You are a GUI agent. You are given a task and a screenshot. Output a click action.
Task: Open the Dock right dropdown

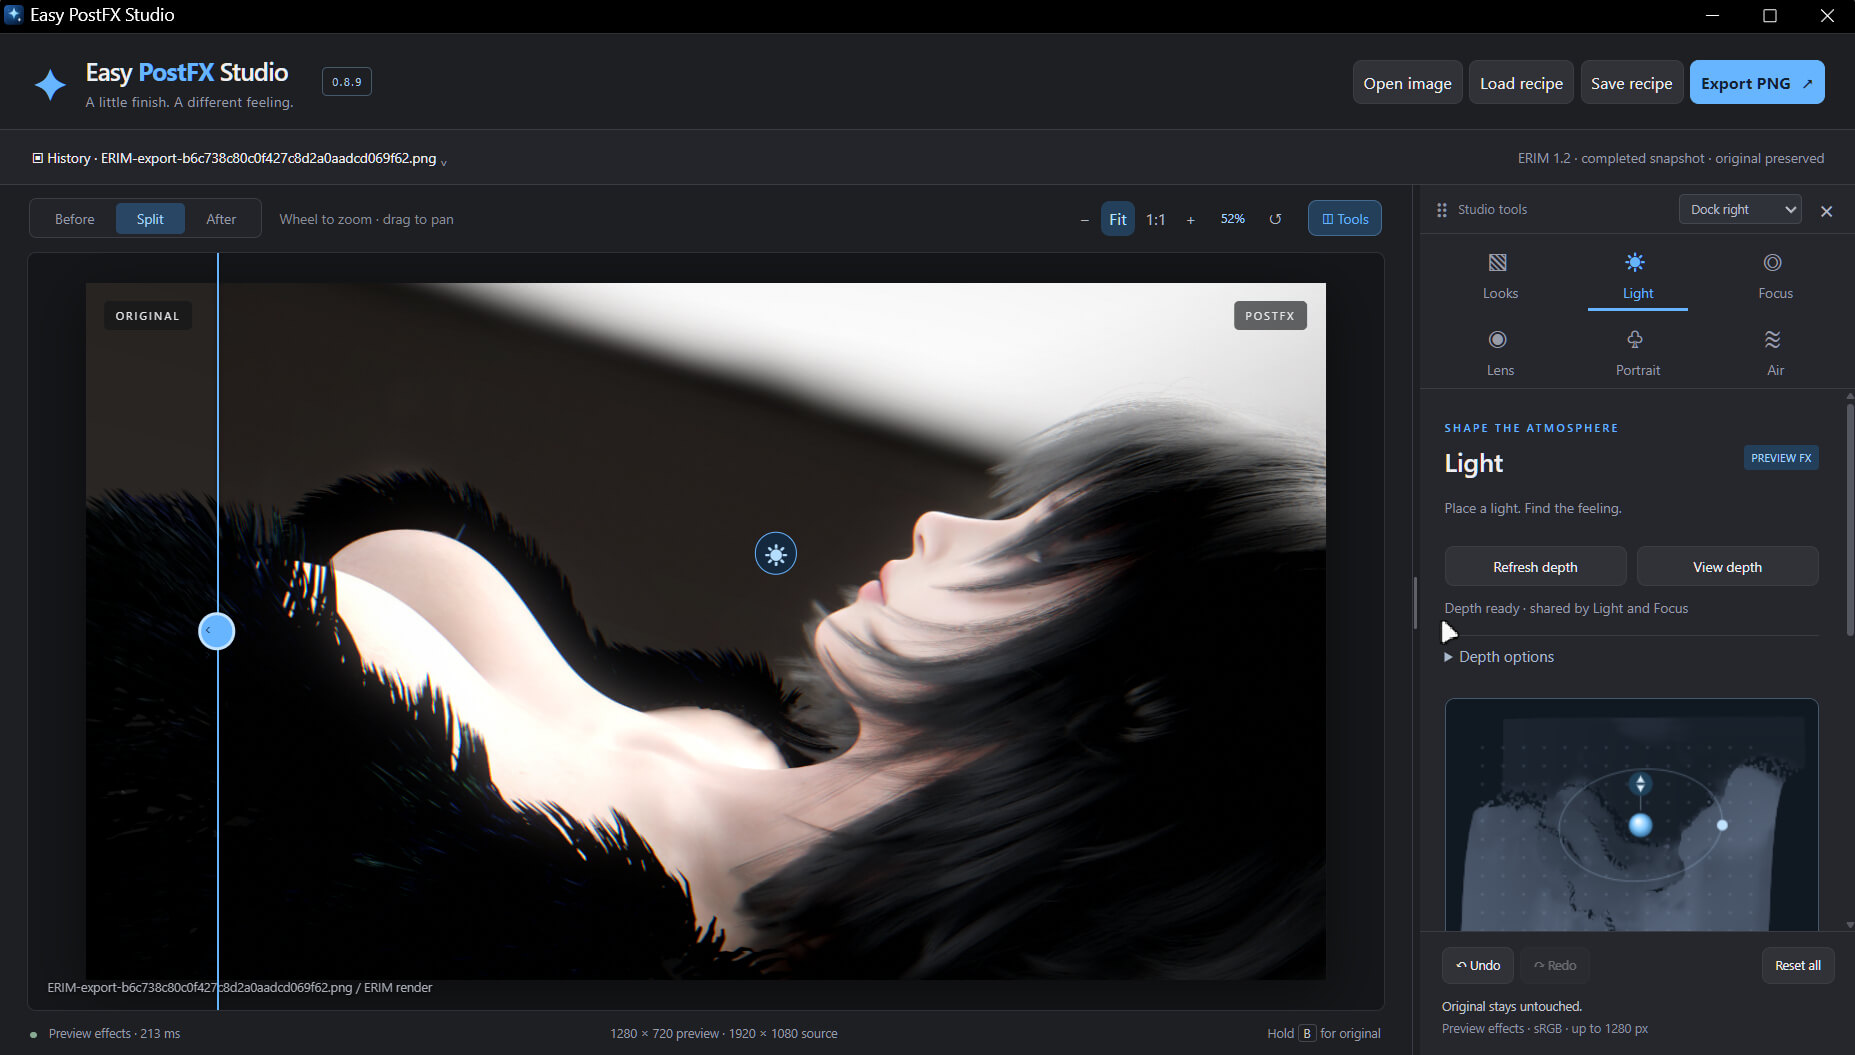click(x=1740, y=209)
